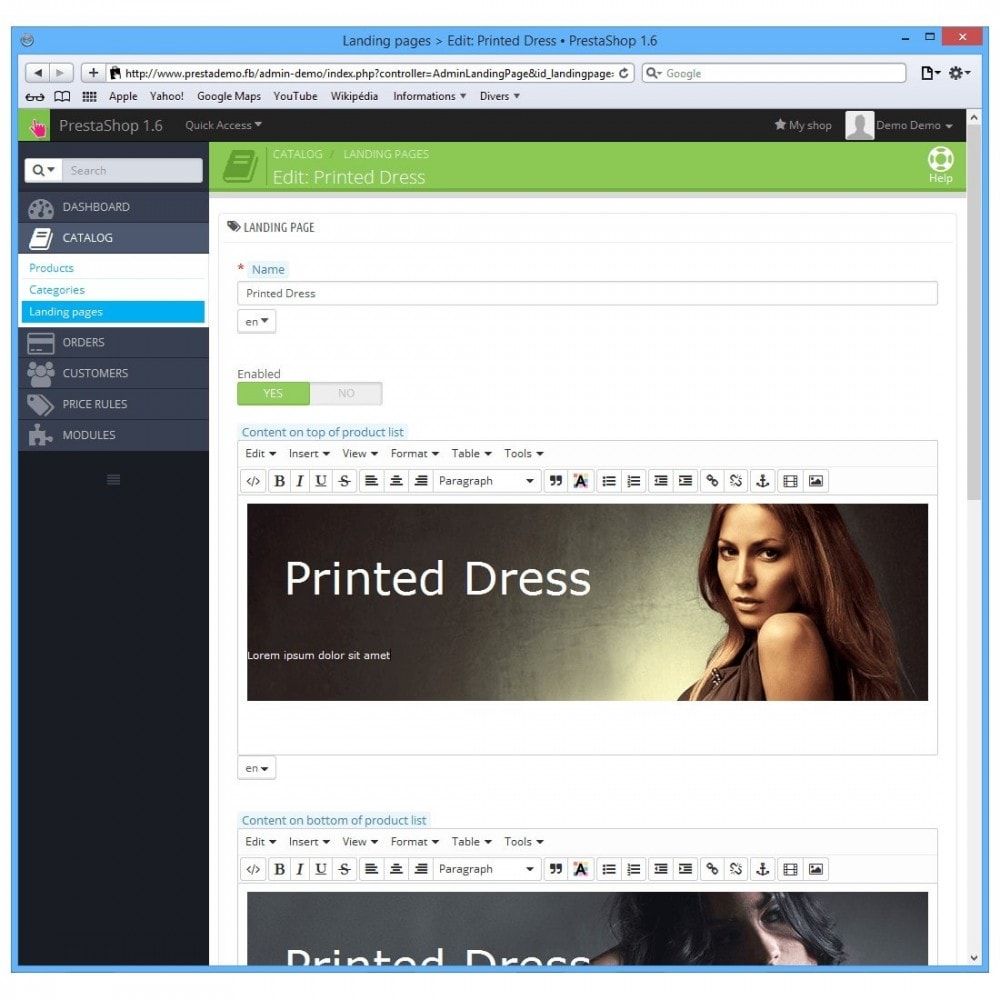The height and width of the screenshot is (1000, 1000).
Task: Open Customers section in sidebar
Action: (x=114, y=373)
